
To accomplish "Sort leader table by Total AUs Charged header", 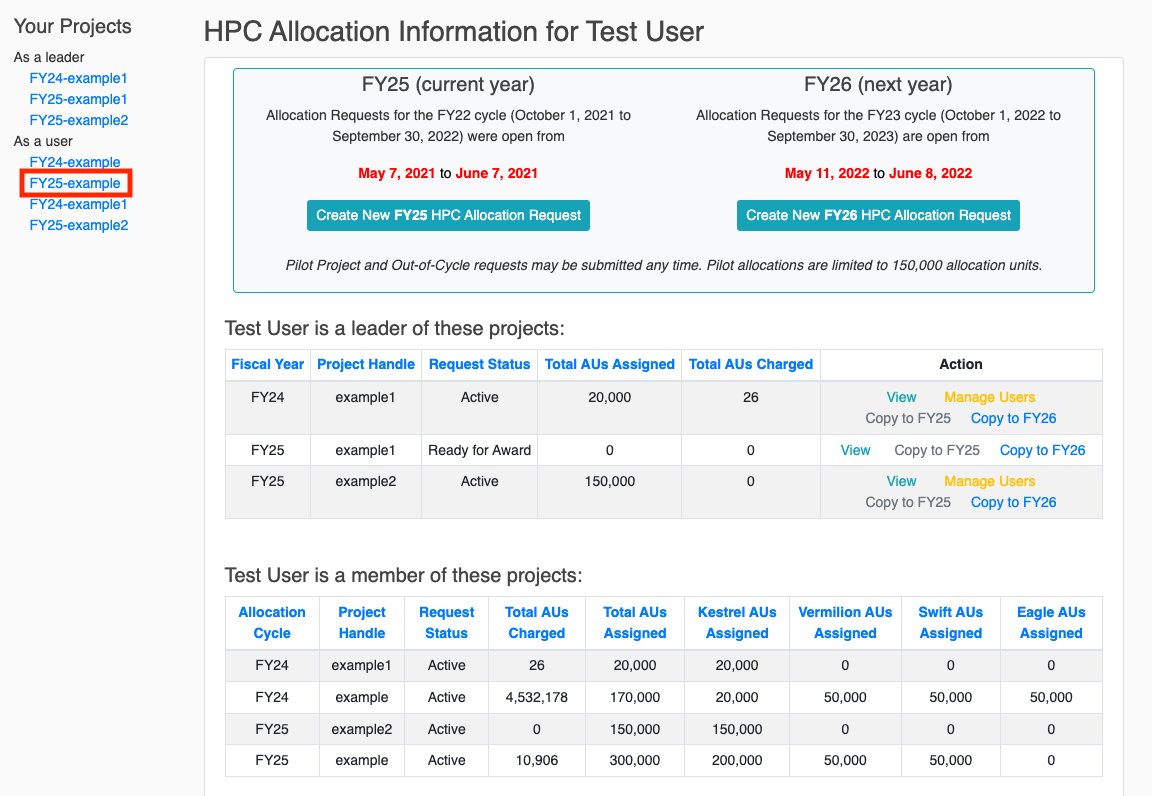I will coord(750,364).
